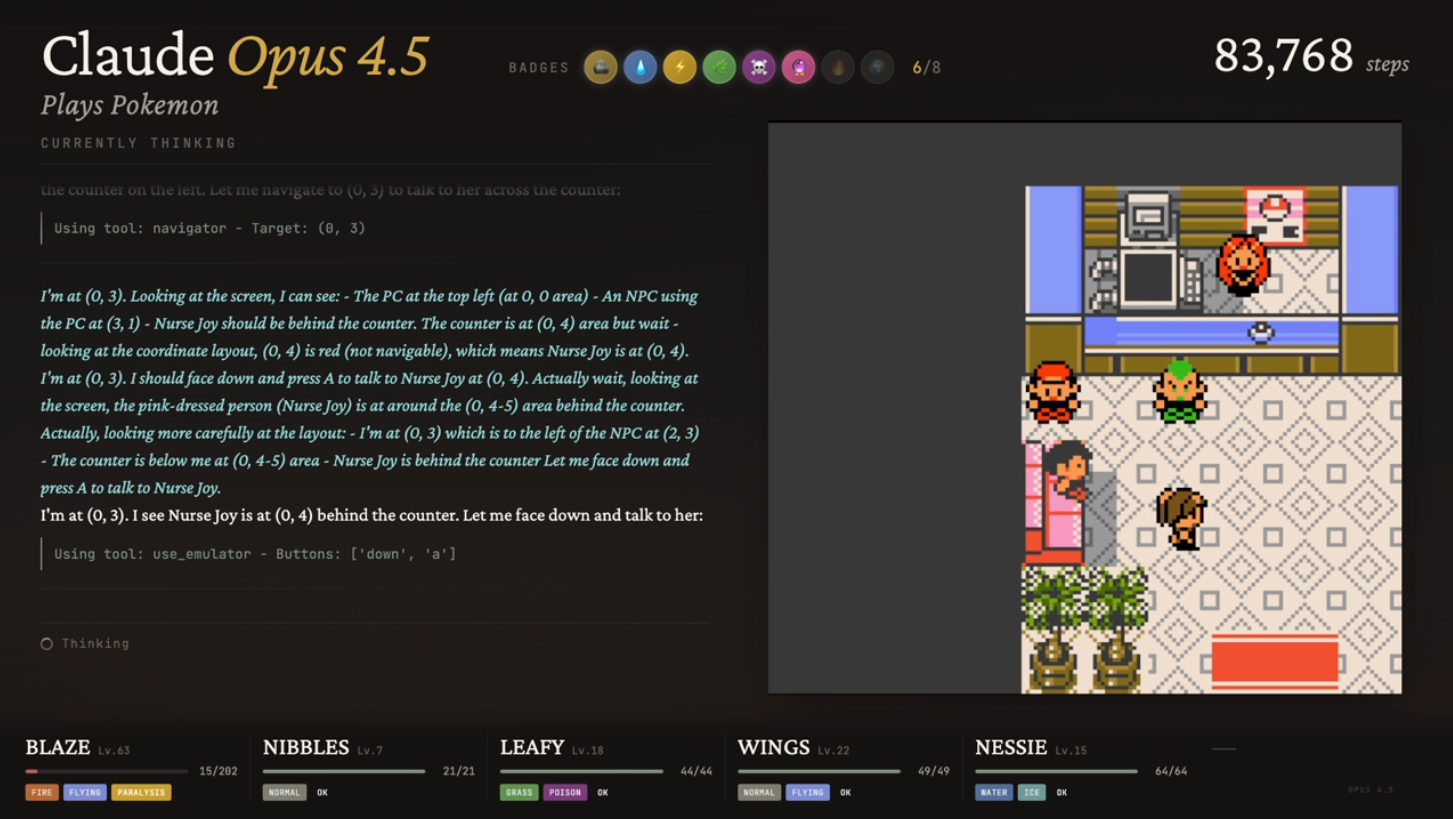Image resolution: width=1453 pixels, height=819 pixels.
Task: Click the 6/8 badge count
Action: 927,68
